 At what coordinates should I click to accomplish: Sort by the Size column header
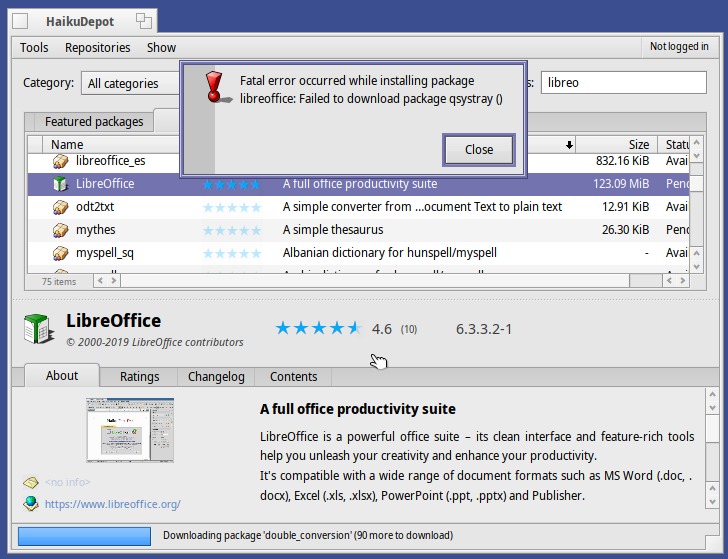click(x=617, y=145)
